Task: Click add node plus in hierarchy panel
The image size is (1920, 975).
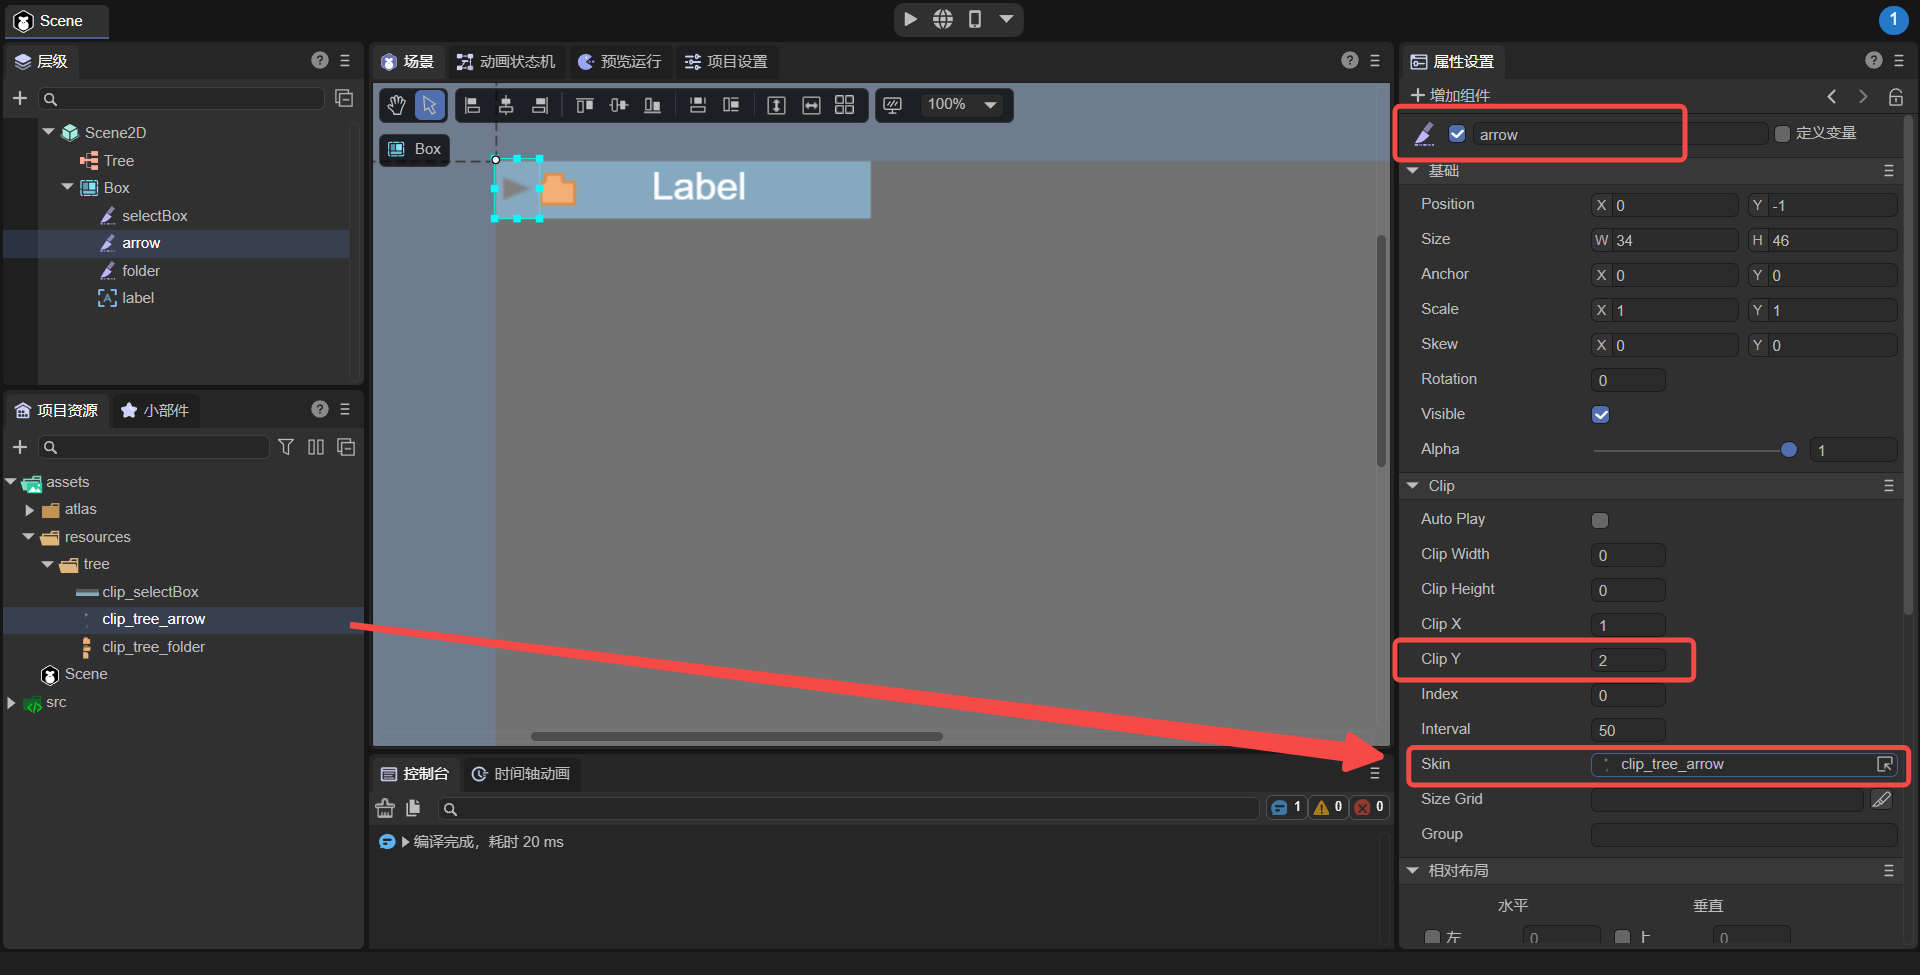Action: pos(19,98)
